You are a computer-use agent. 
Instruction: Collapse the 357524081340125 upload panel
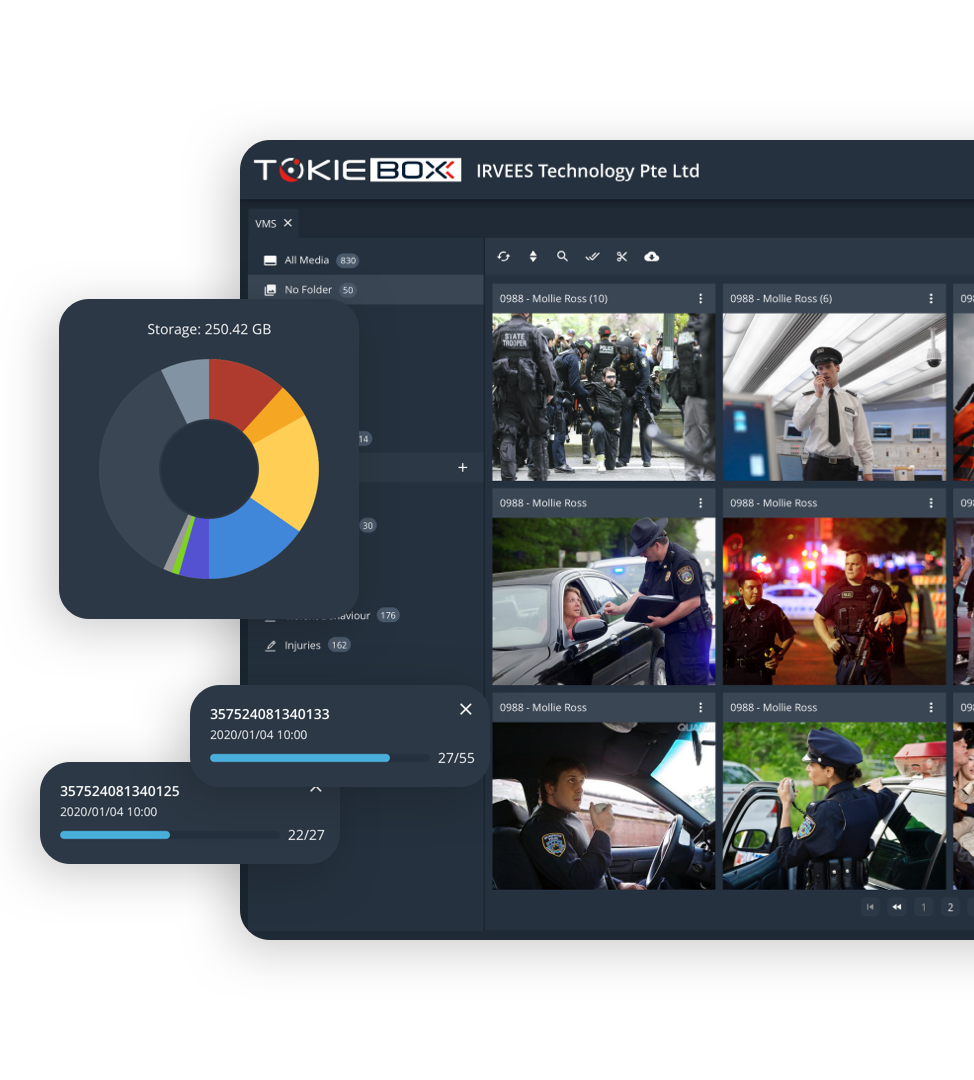[x=316, y=789]
